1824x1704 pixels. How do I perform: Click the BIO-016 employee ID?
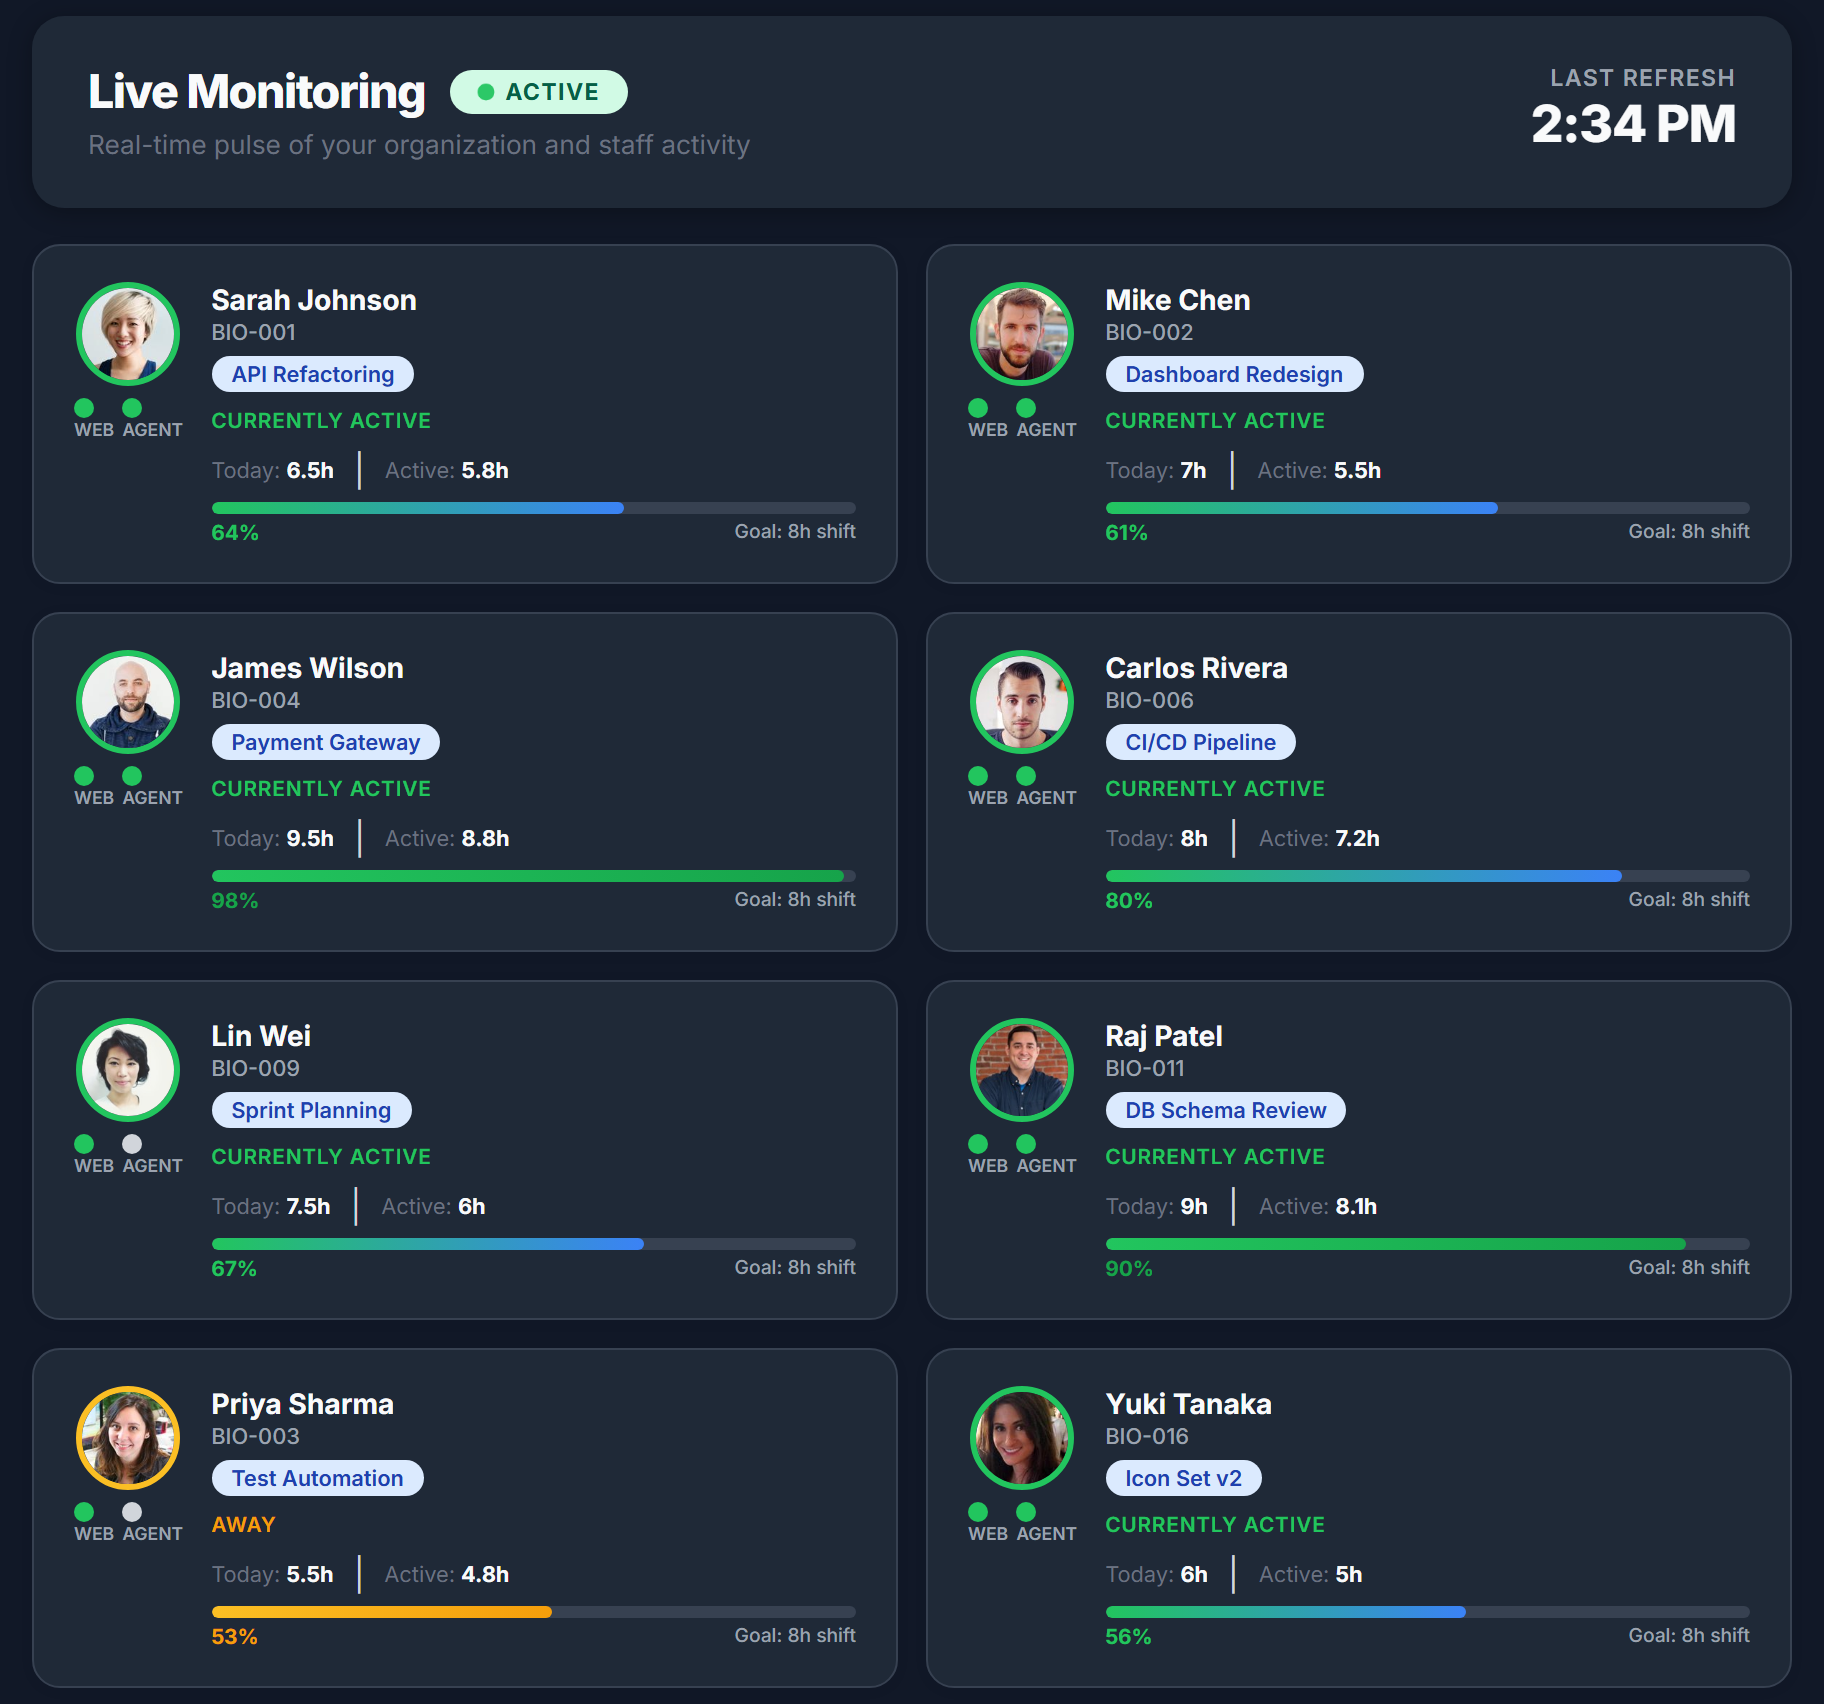1147,1436
